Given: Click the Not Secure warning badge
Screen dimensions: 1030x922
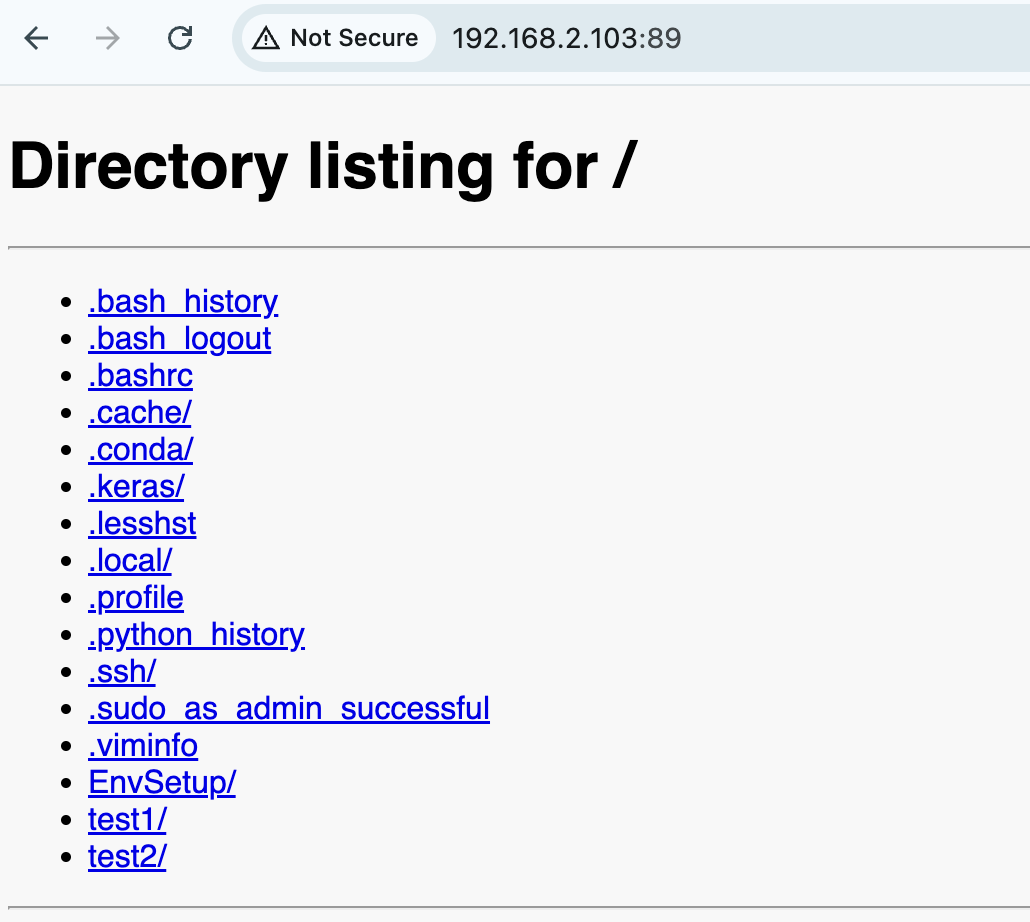Looking at the screenshot, I should (x=336, y=39).
